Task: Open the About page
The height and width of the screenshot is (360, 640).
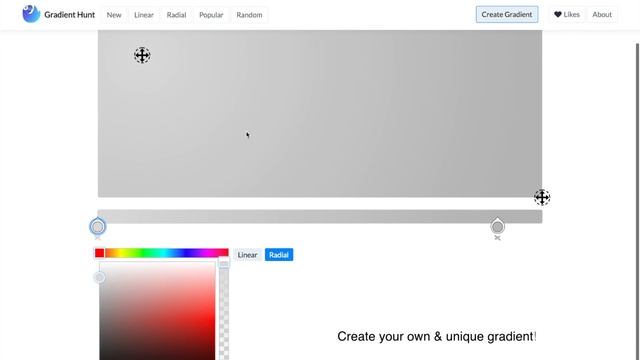Action: pyautogui.click(x=602, y=14)
